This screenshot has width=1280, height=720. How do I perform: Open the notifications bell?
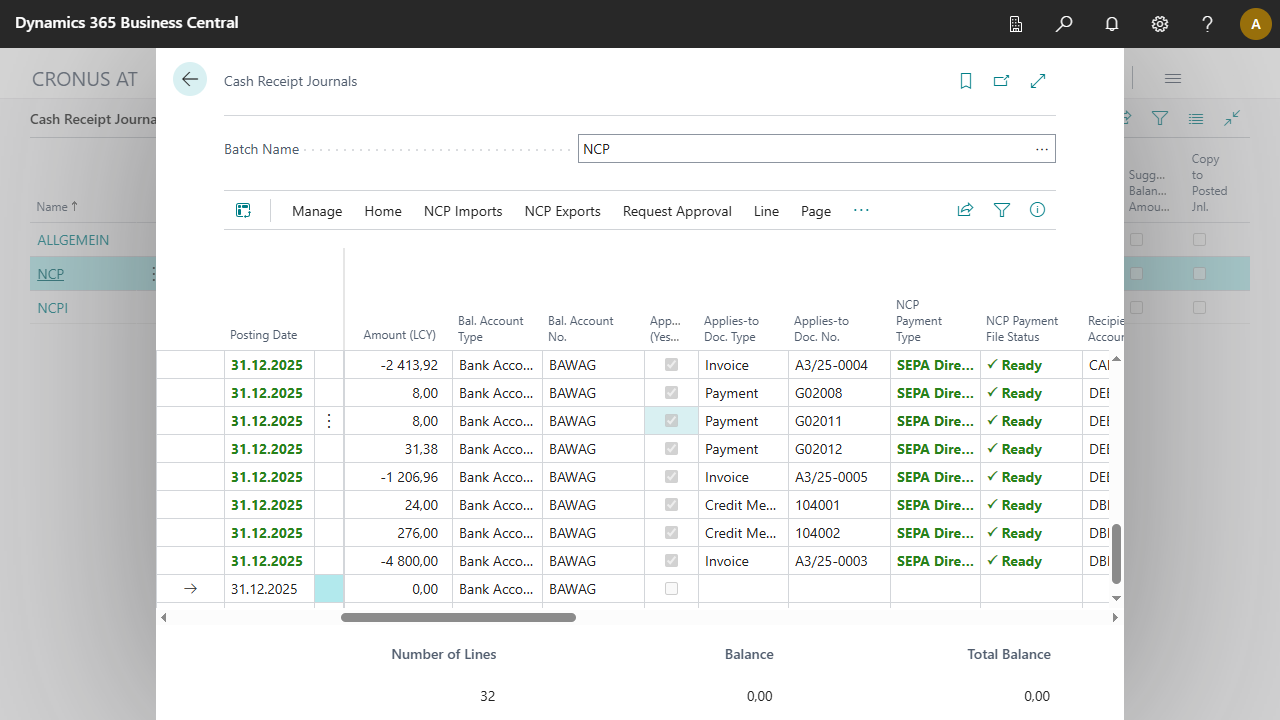point(1112,24)
